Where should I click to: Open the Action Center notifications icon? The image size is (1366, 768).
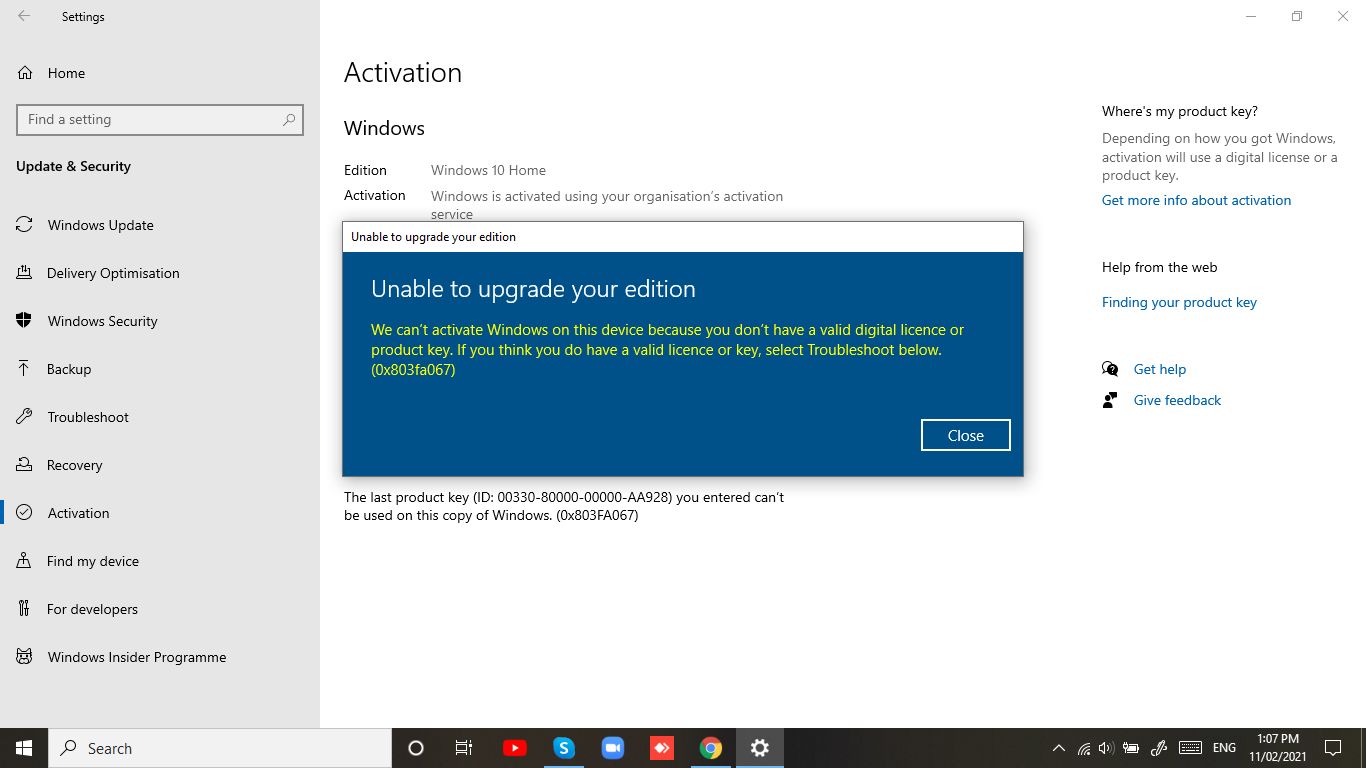click(x=1333, y=748)
